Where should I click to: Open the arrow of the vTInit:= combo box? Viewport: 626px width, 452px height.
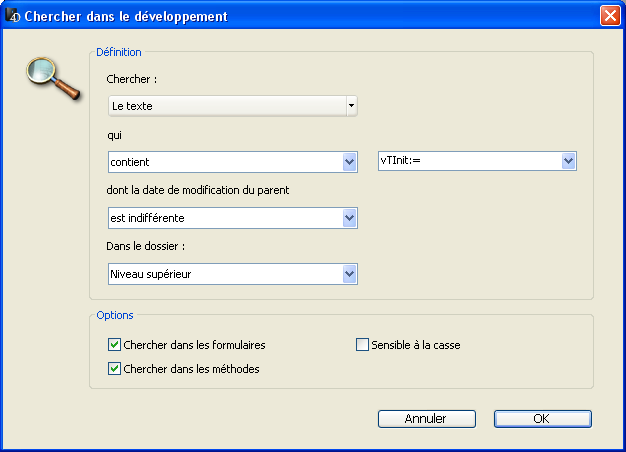click(x=568, y=161)
